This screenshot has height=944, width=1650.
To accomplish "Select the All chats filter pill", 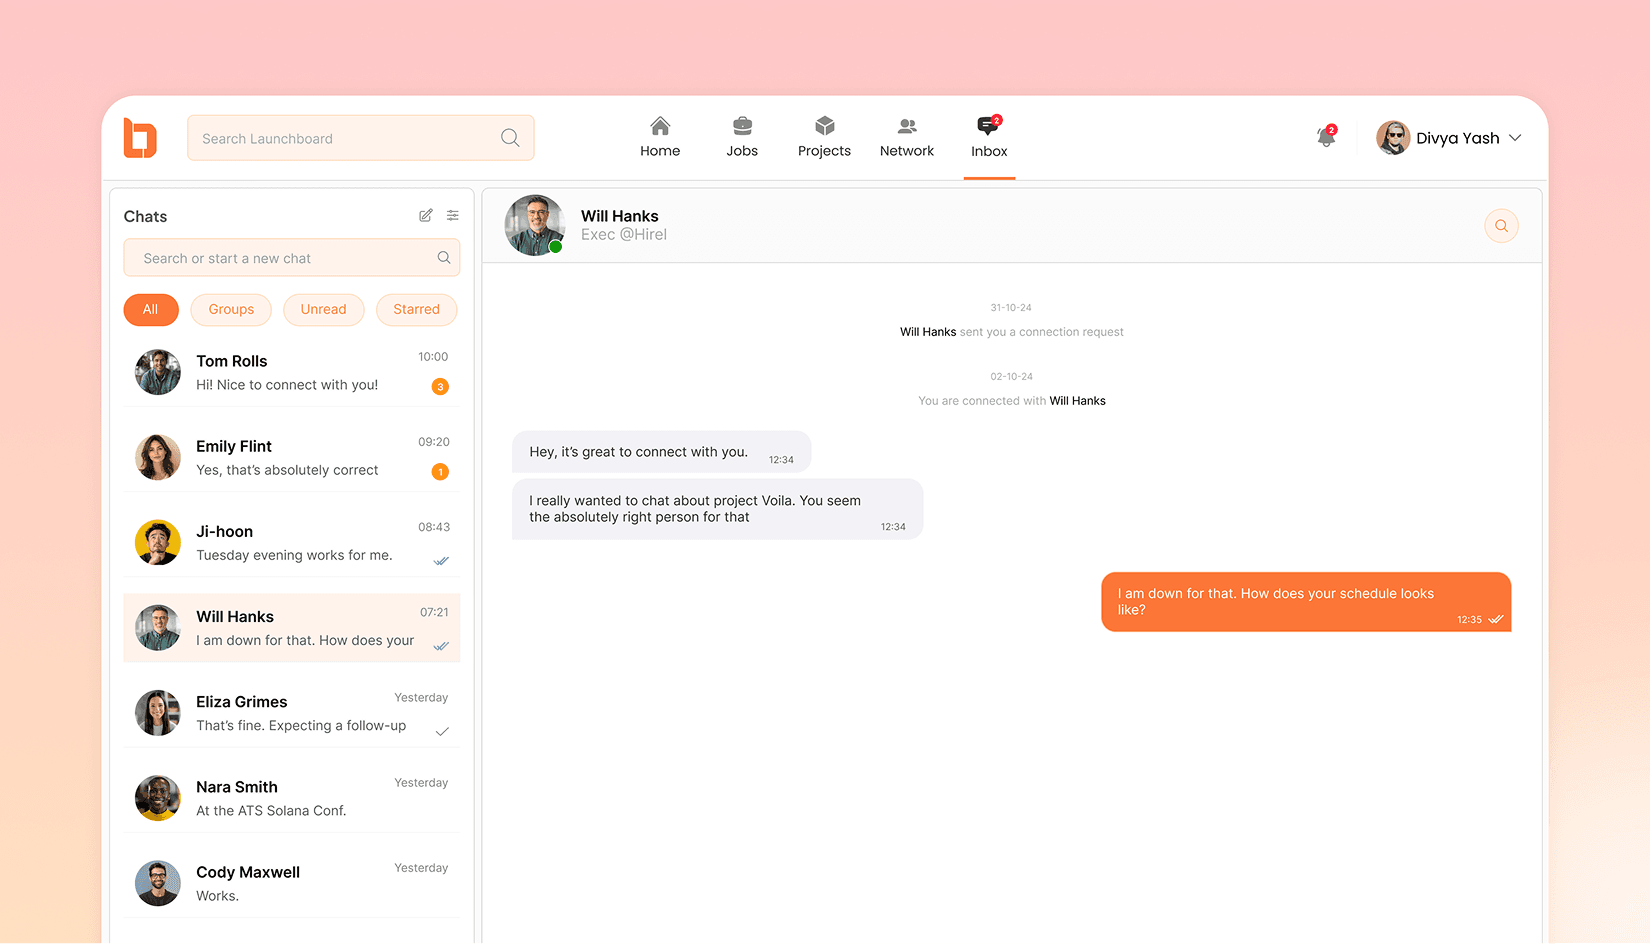I will pos(151,310).
